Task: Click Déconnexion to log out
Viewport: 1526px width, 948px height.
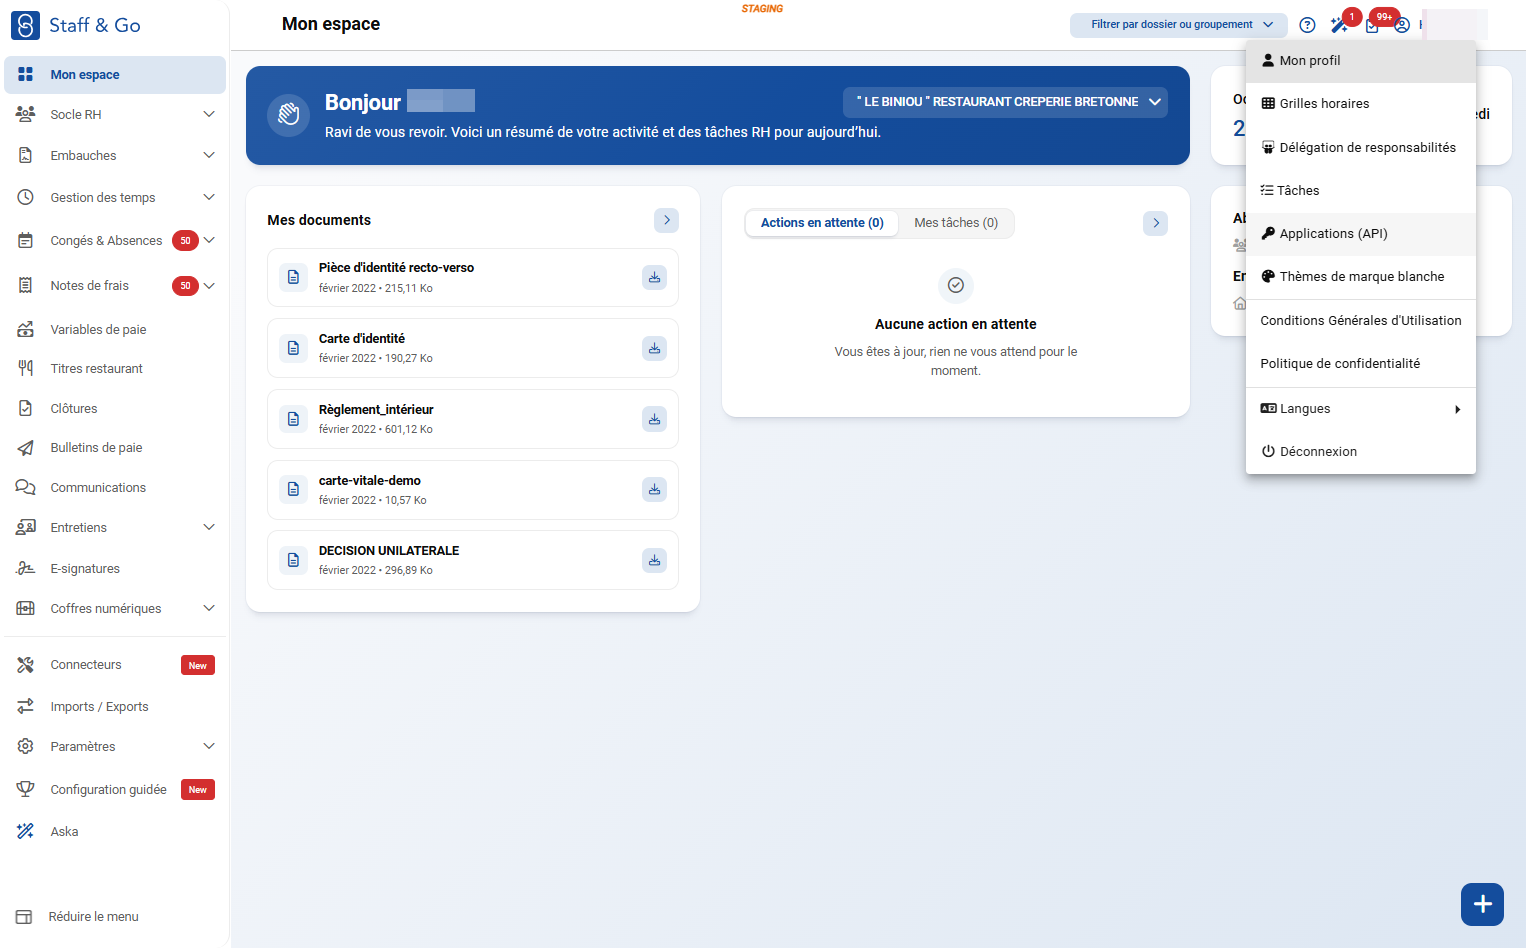Action: click(1361, 452)
